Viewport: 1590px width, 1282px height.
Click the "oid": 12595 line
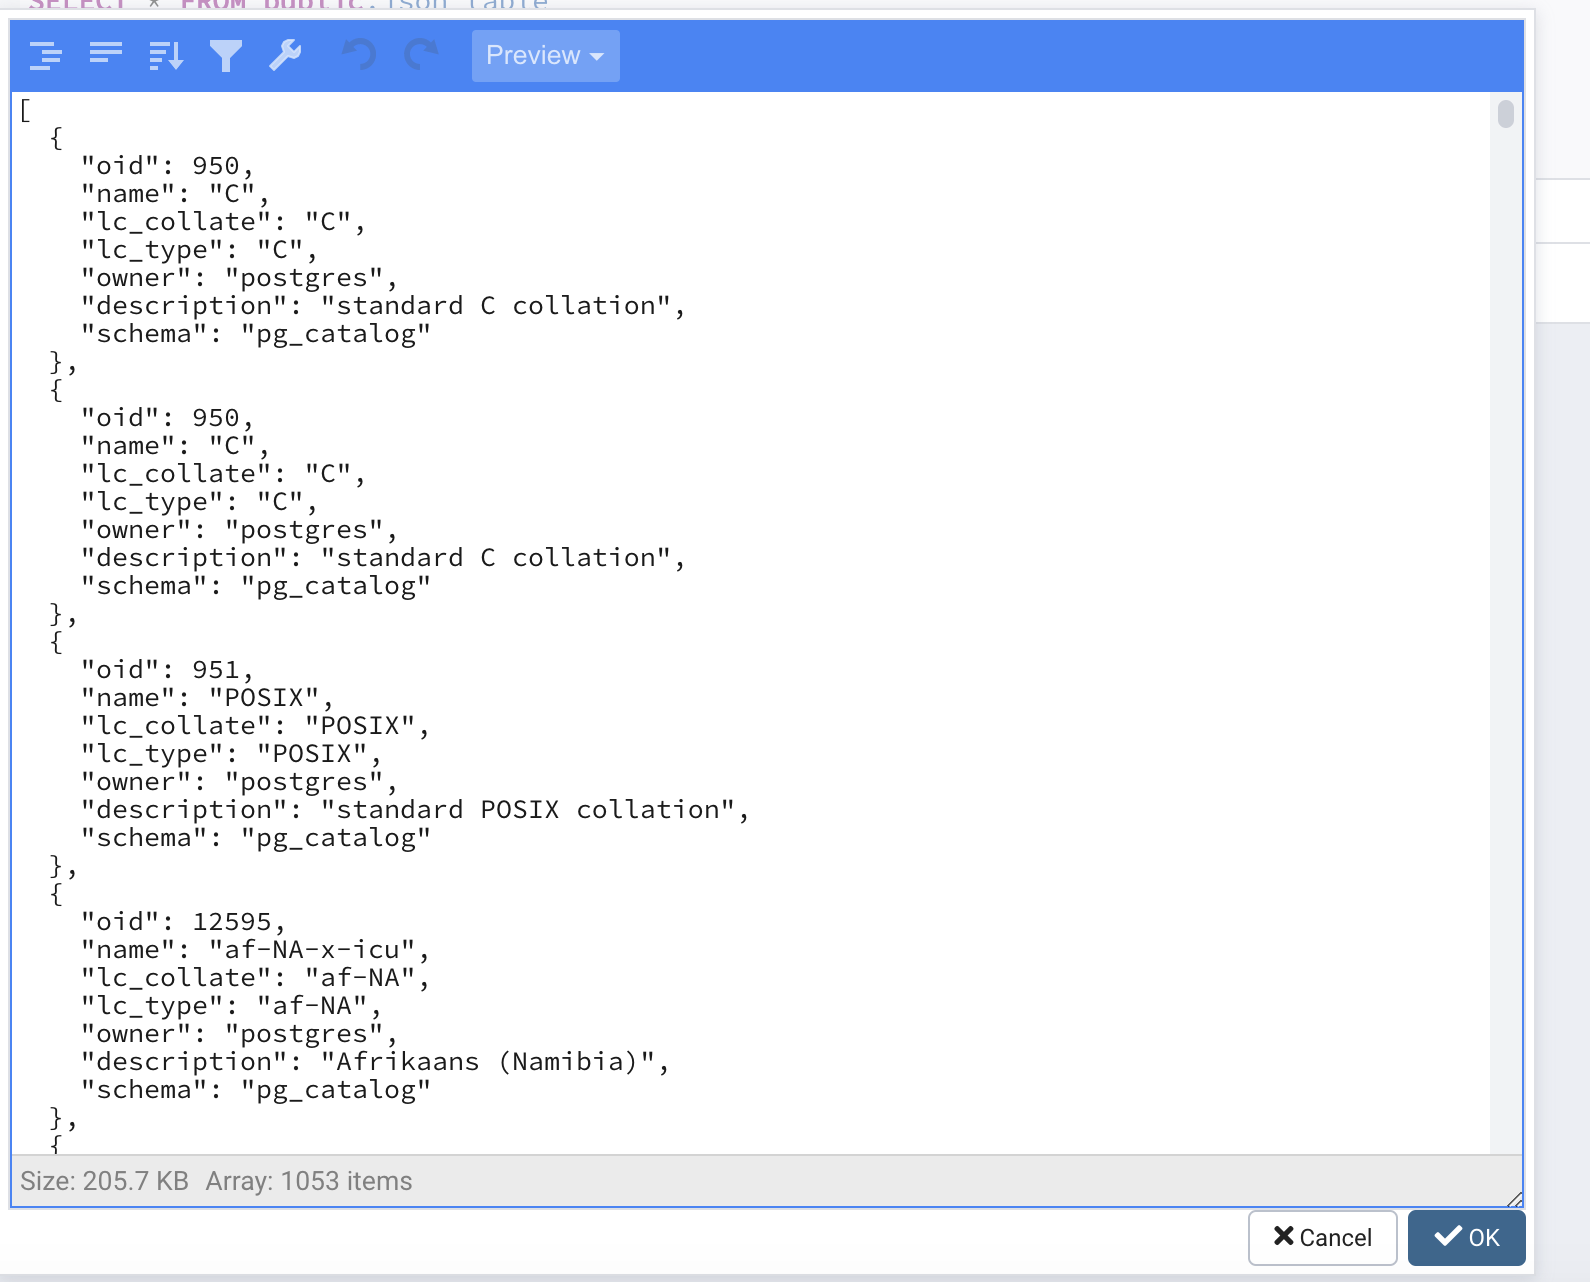coord(182,922)
